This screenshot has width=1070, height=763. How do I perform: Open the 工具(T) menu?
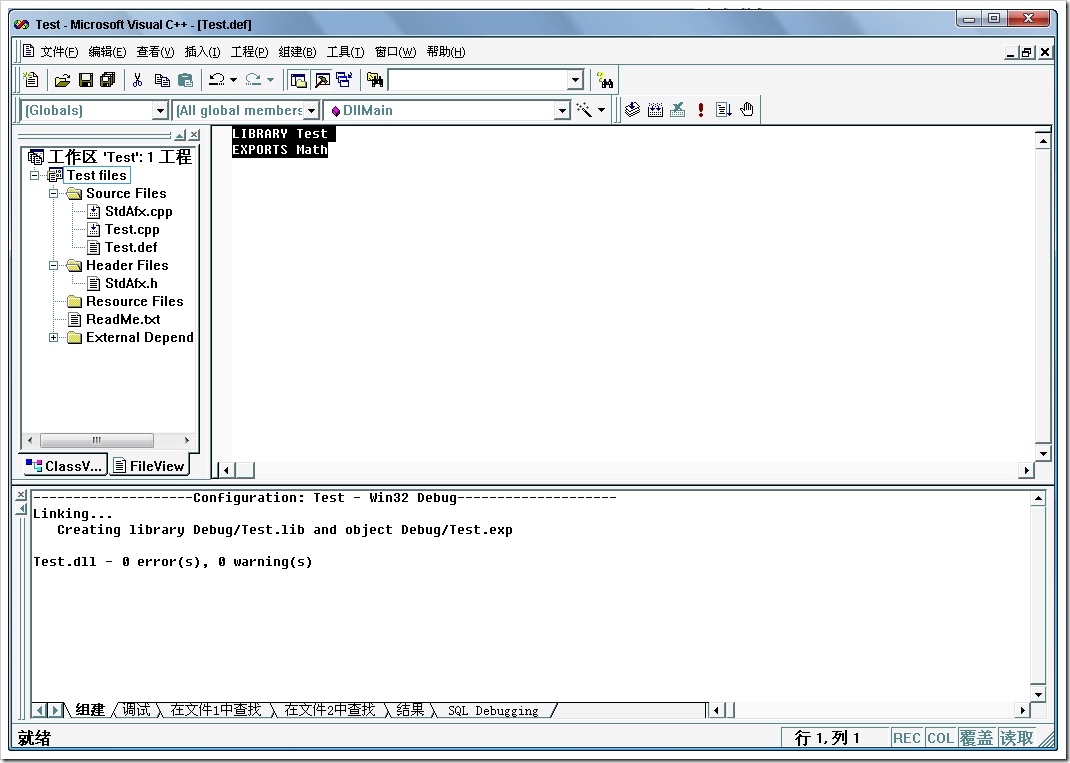pyautogui.click(x=345, y=52)
